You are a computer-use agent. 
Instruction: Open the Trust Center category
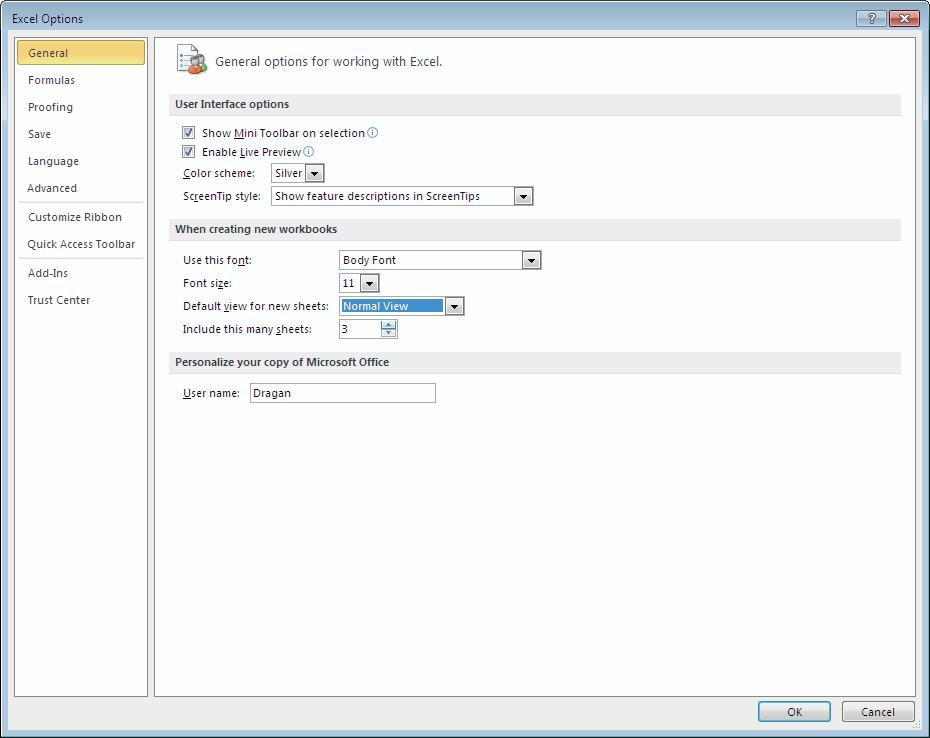tap(81, 300)
